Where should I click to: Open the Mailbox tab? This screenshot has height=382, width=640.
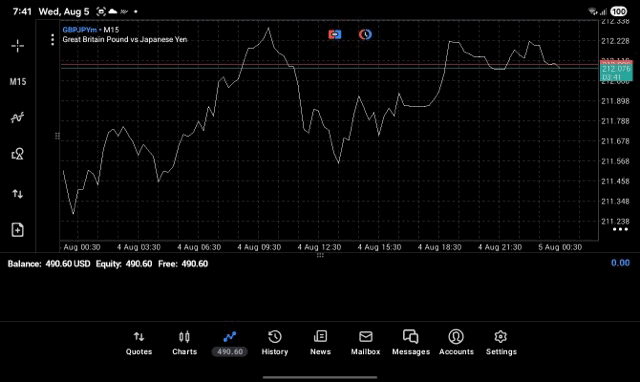[366, 343]
